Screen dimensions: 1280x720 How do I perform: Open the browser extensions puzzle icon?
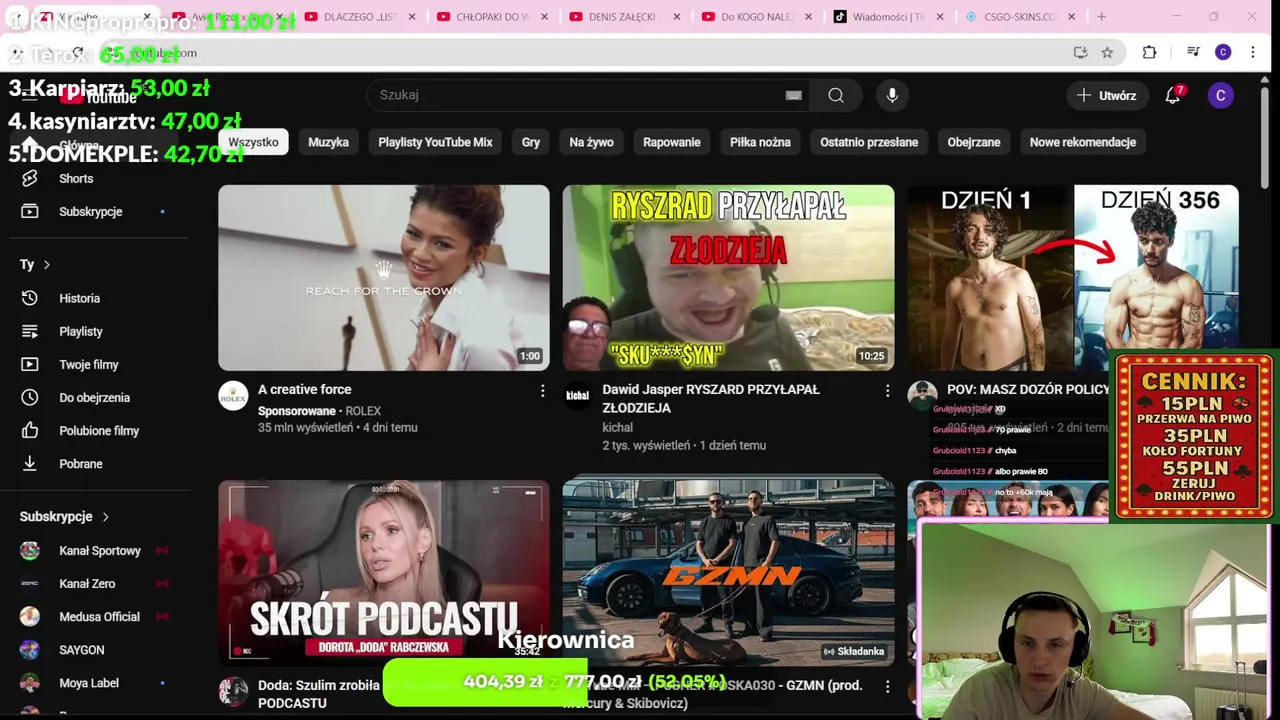click(1149, 52)
